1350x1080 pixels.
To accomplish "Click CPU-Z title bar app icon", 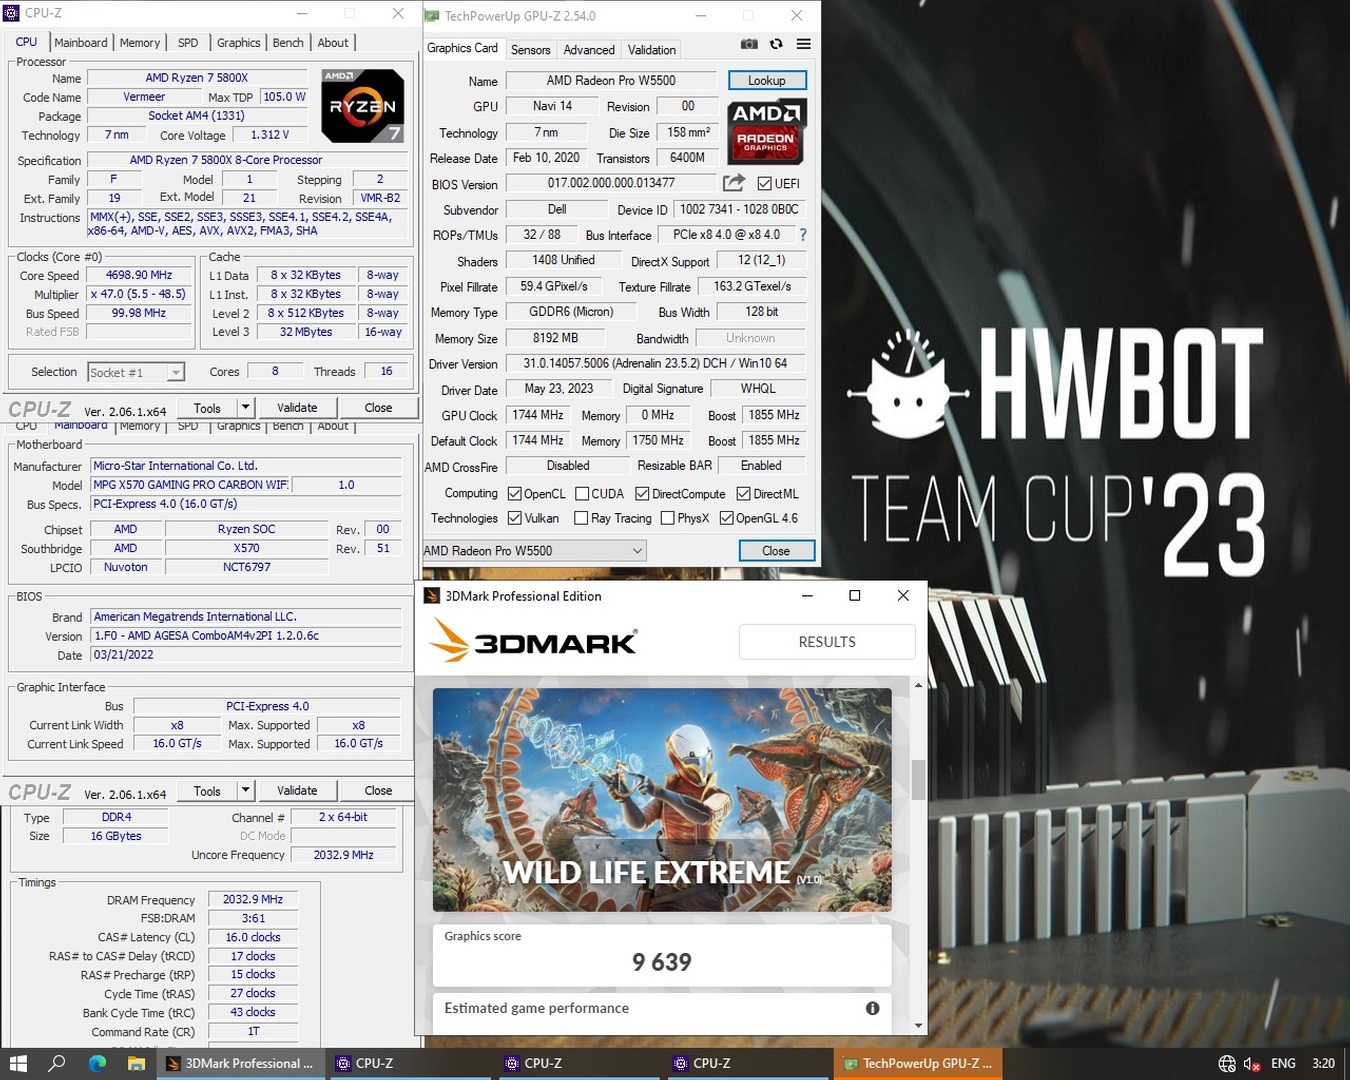I will coord(12,13).
